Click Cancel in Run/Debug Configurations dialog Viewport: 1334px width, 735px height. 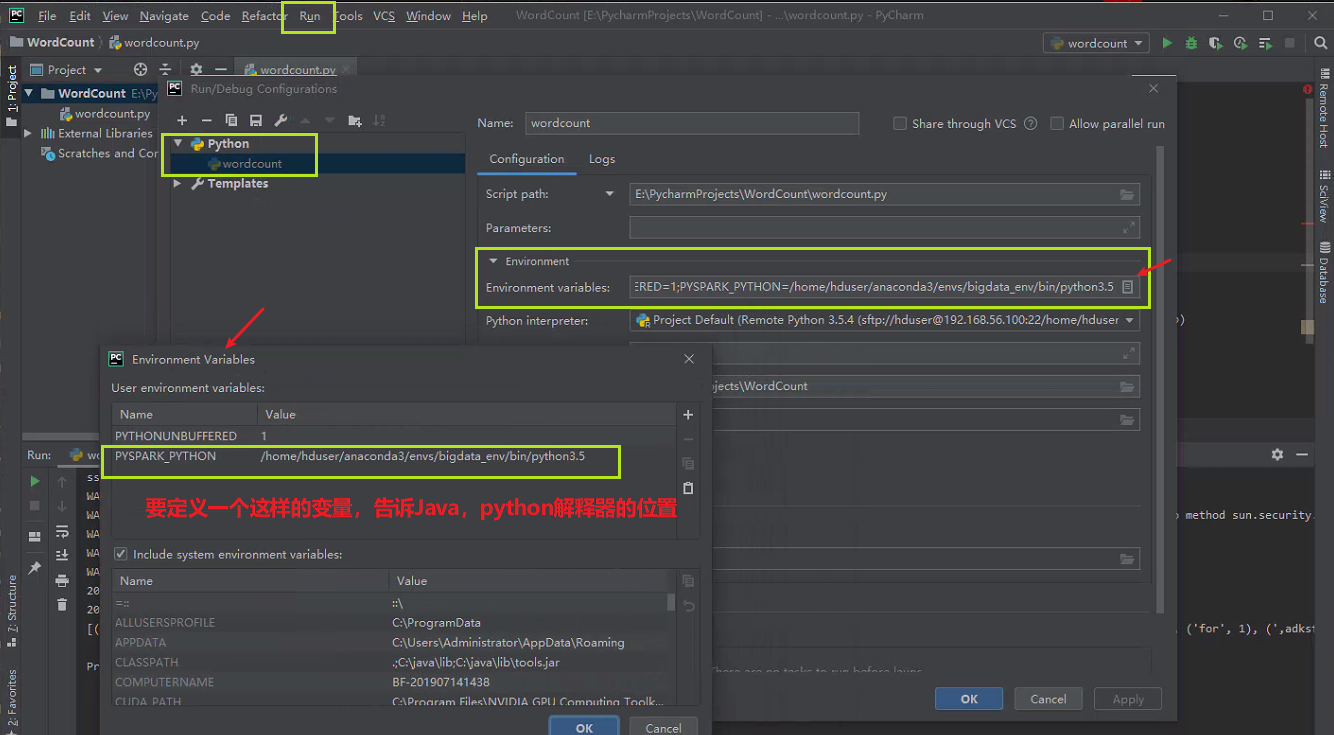point(1048,699)
